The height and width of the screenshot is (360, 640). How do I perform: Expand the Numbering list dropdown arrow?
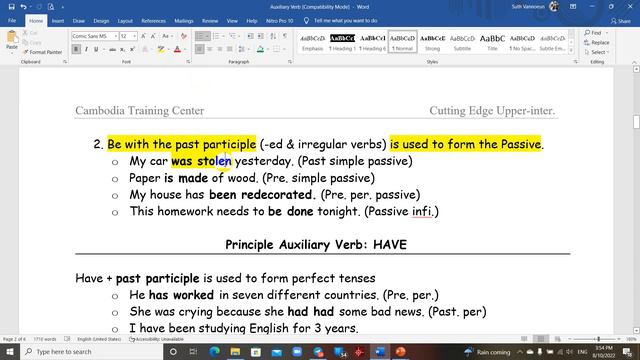223,36
